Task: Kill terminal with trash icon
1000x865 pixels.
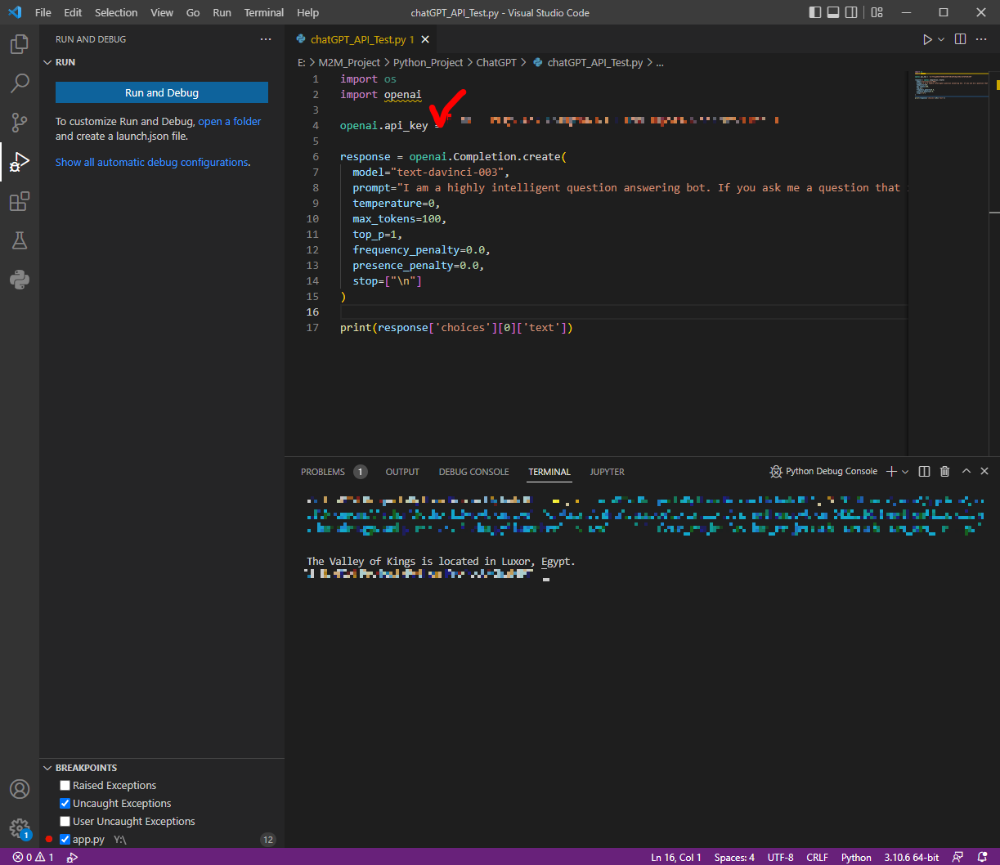Action: pos(945,471)
